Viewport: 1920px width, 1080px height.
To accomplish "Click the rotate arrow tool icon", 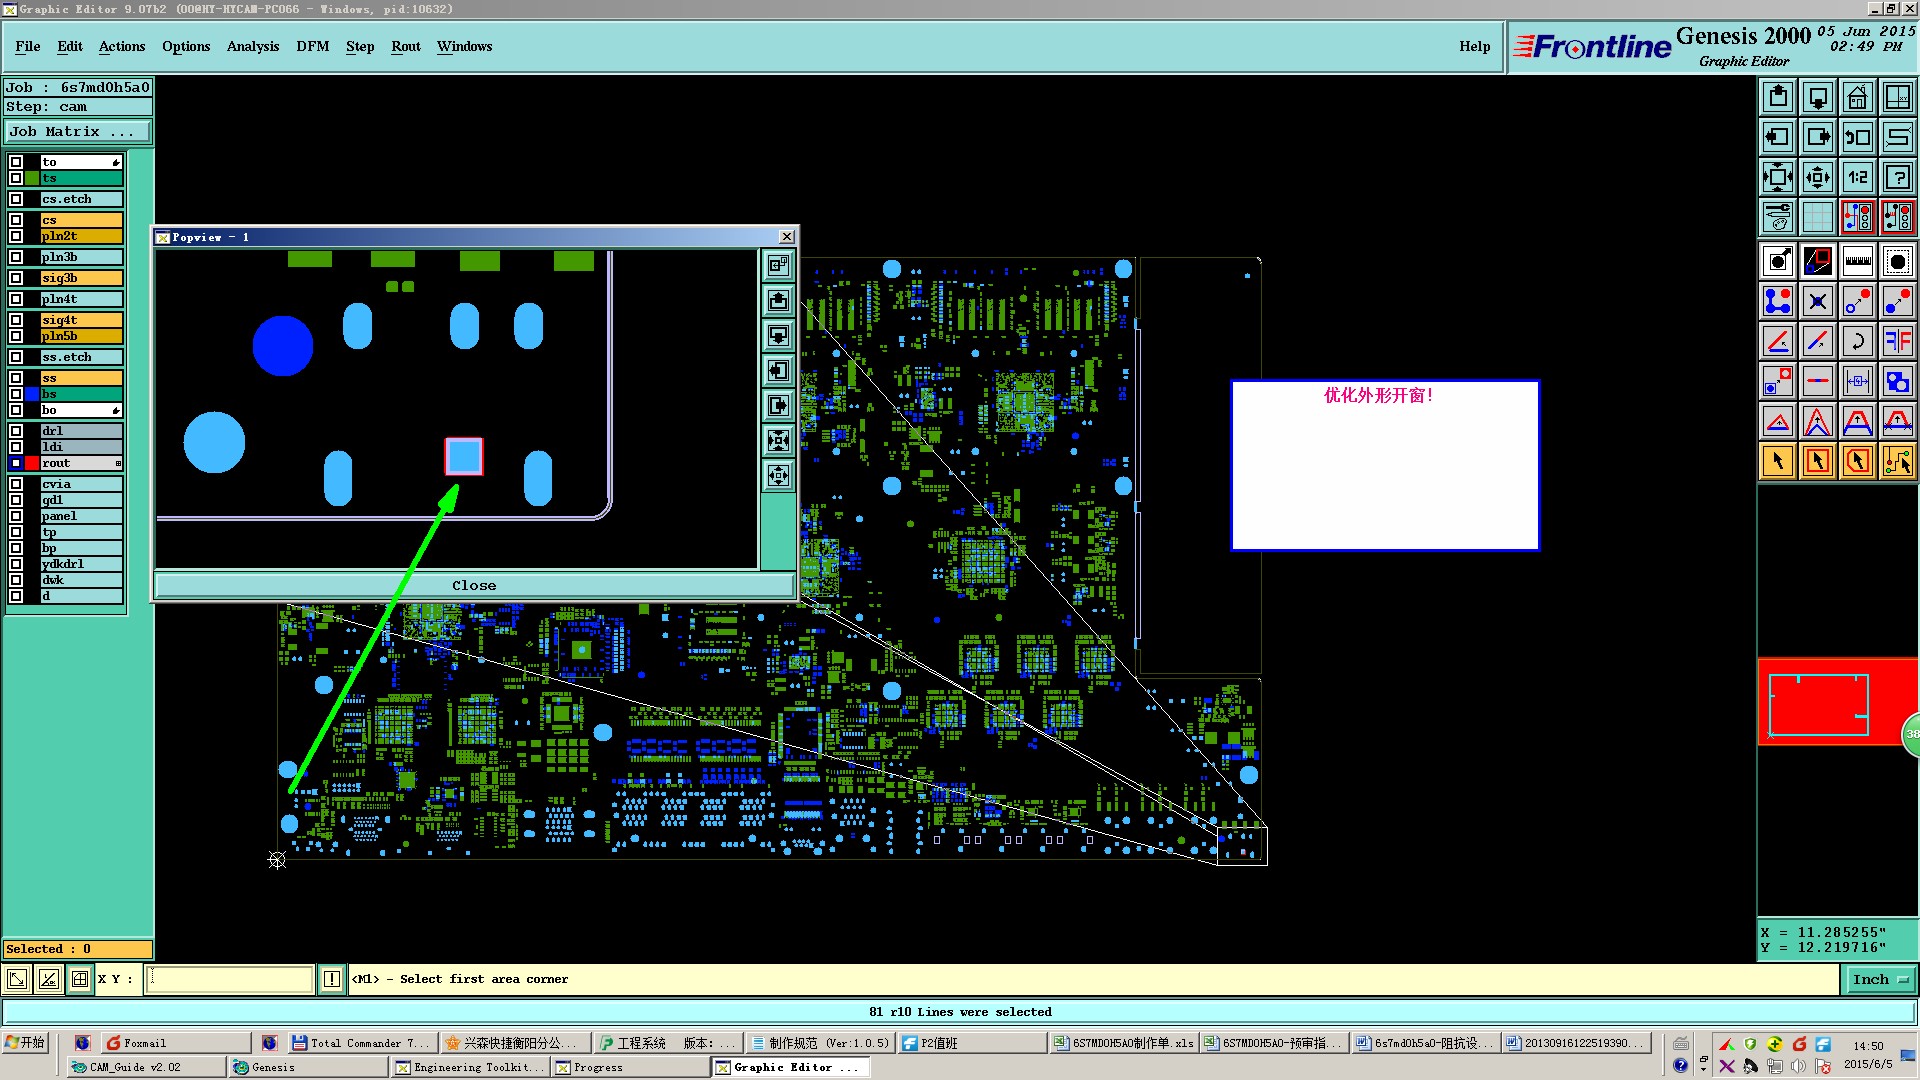I will coord(1857,341).
